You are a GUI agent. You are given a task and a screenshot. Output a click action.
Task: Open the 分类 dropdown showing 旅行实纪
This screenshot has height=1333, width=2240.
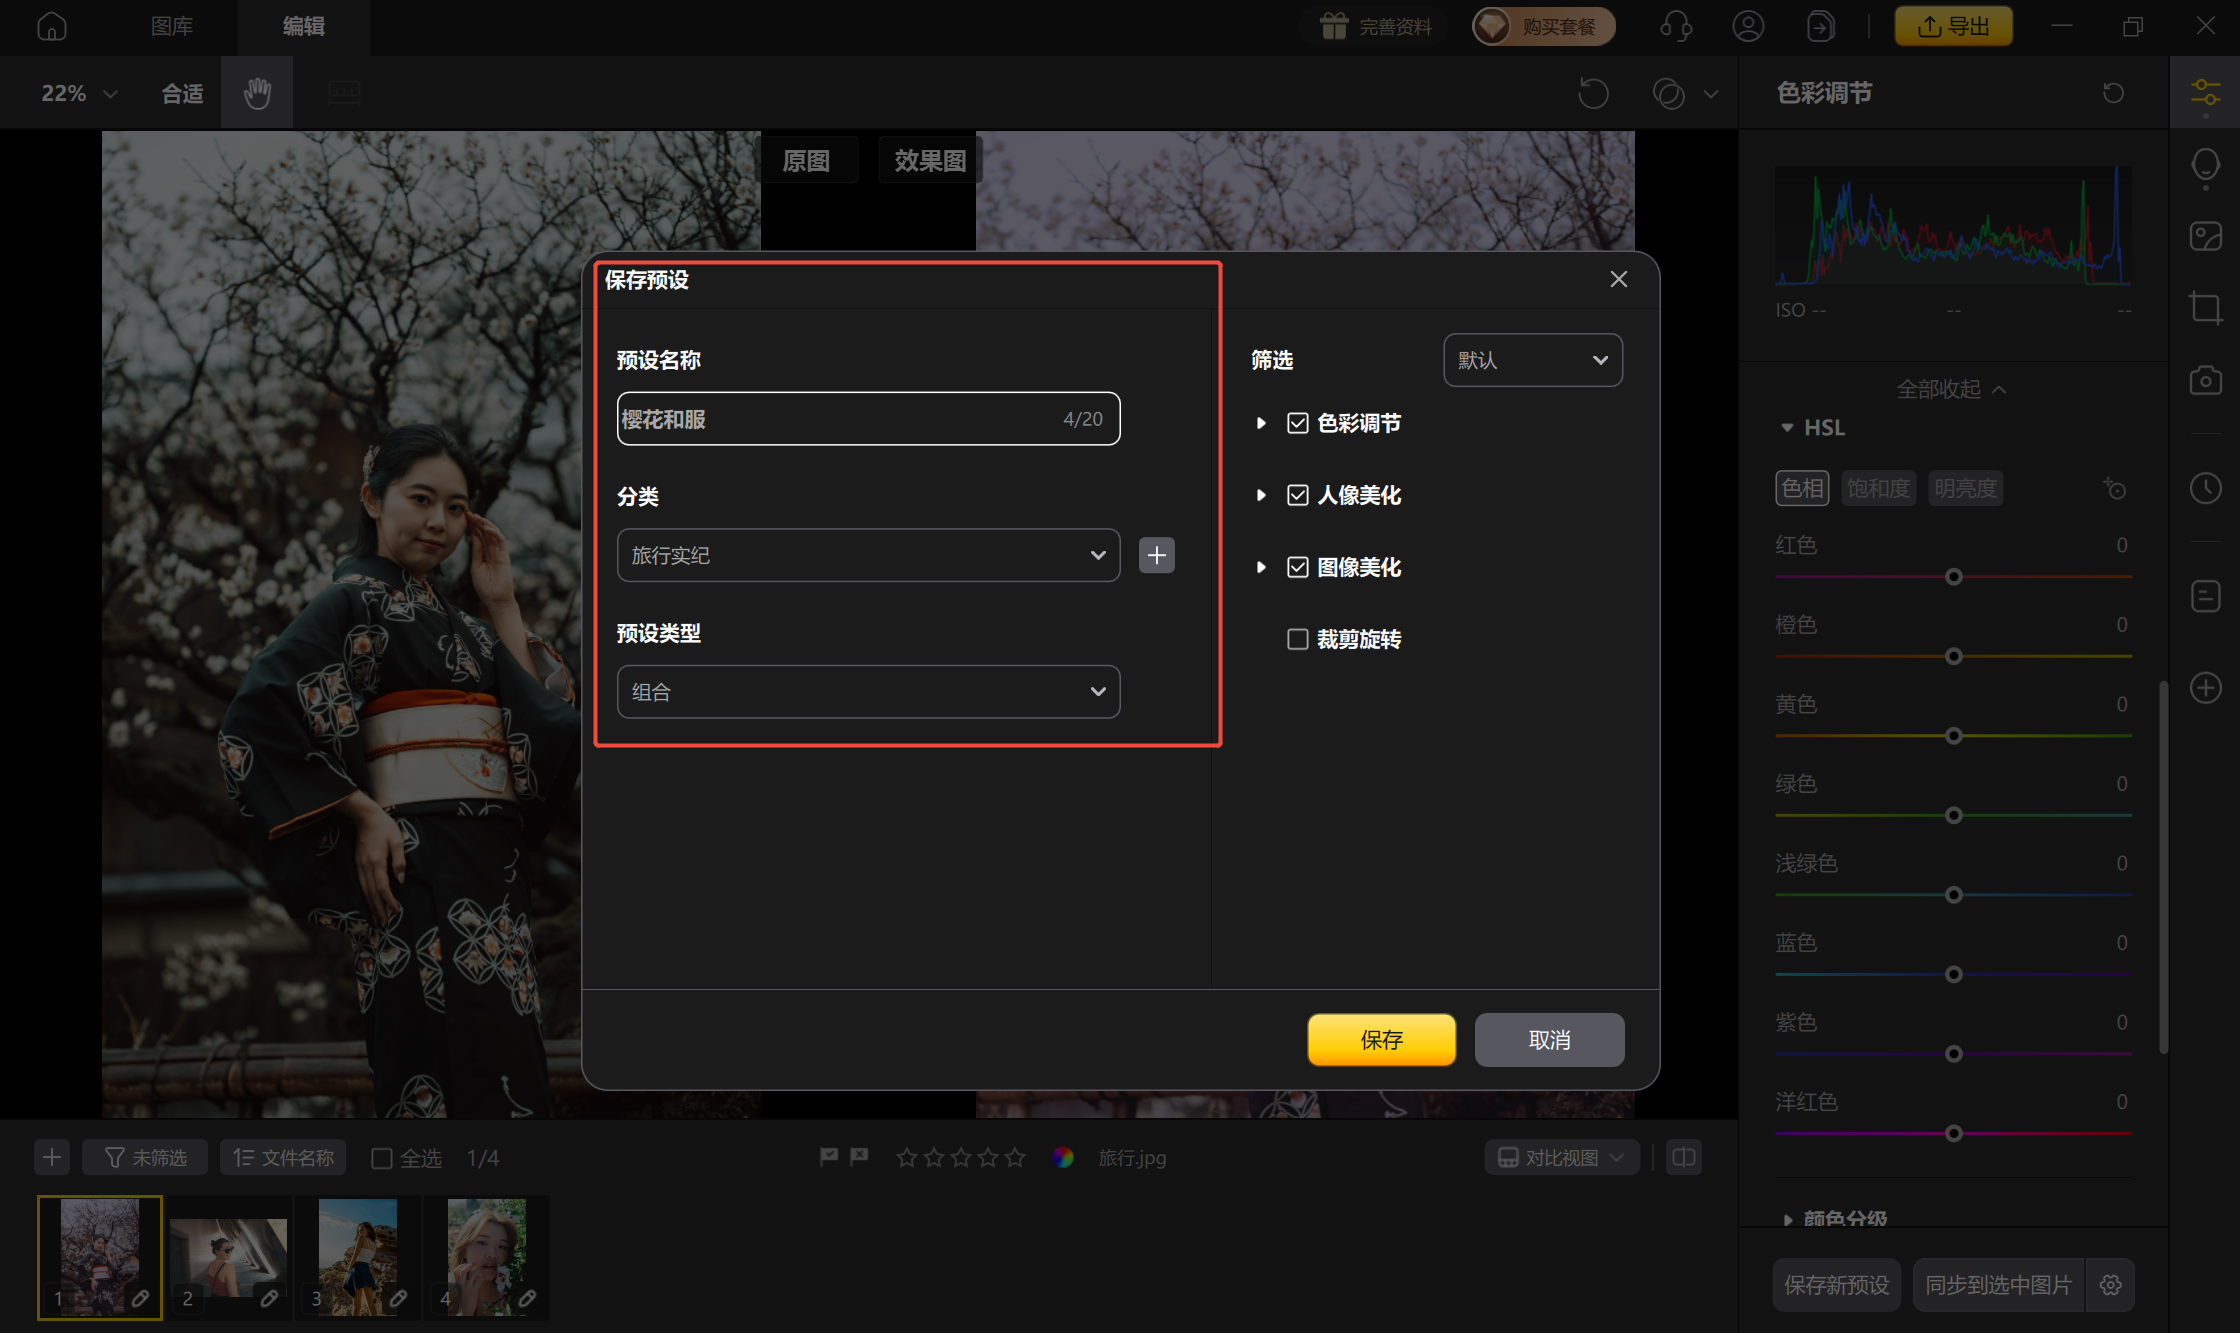click(x=867, y=555)
